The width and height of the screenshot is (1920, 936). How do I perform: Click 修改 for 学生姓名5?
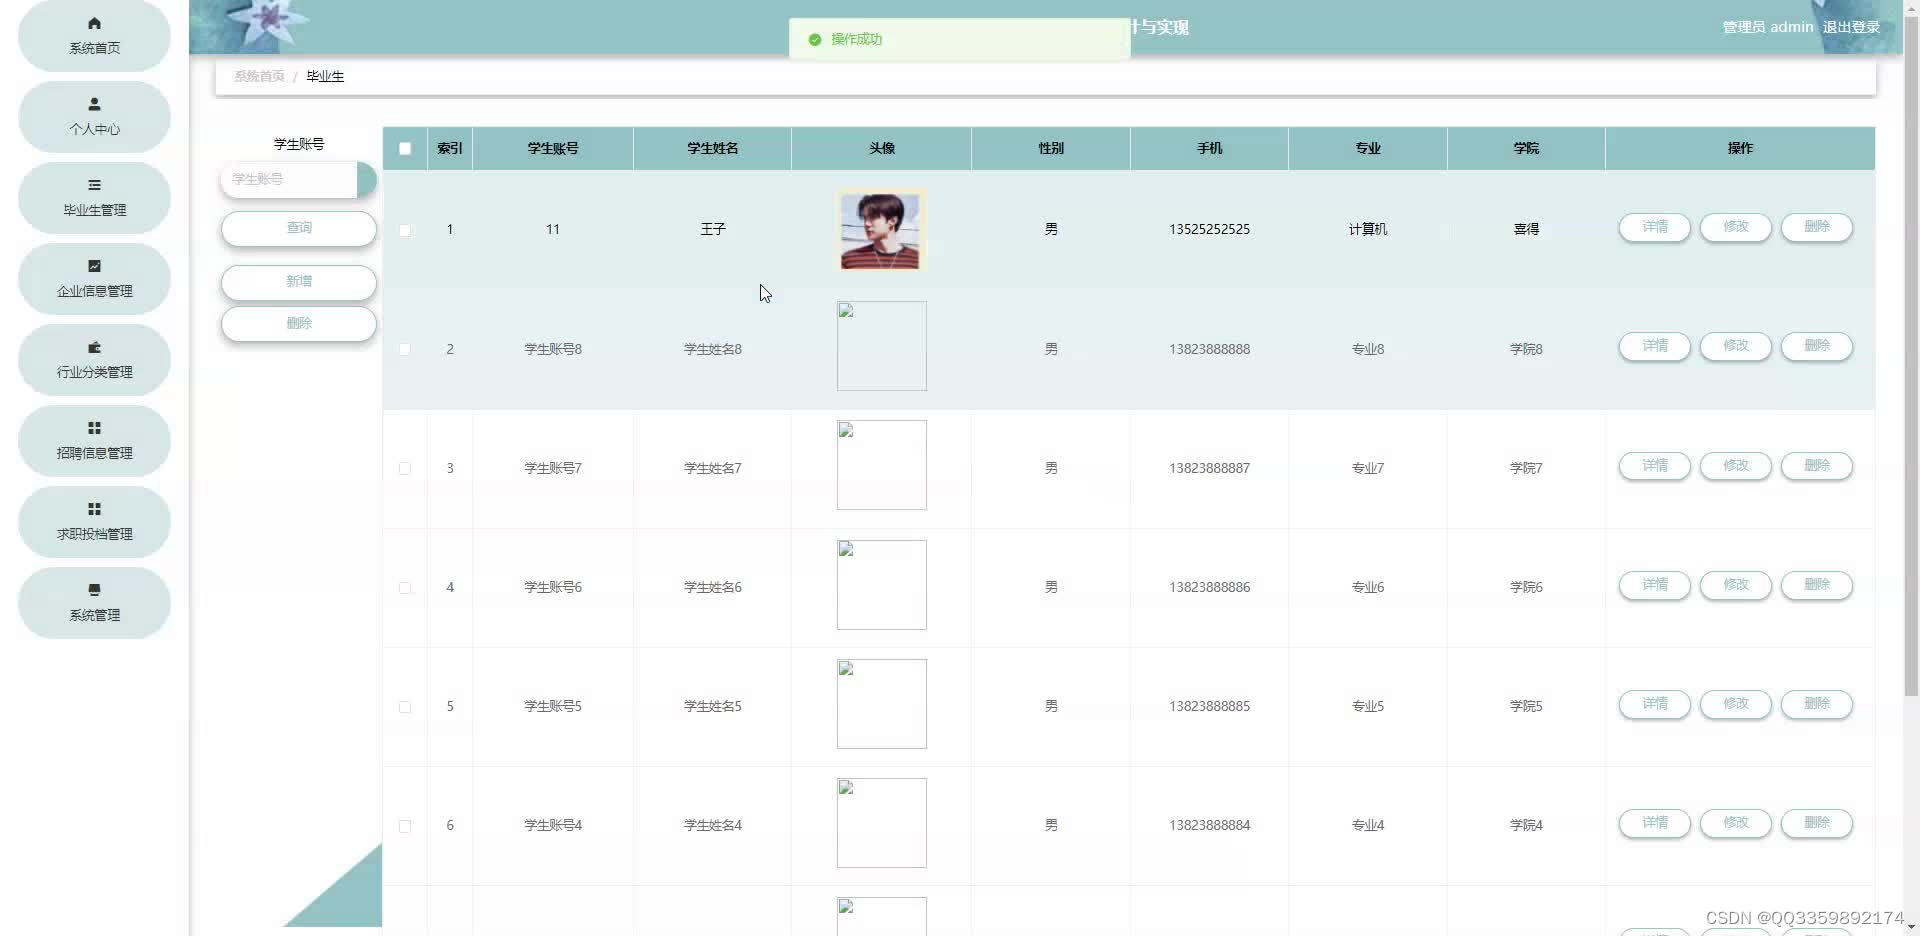click(x=1736, y=704)
